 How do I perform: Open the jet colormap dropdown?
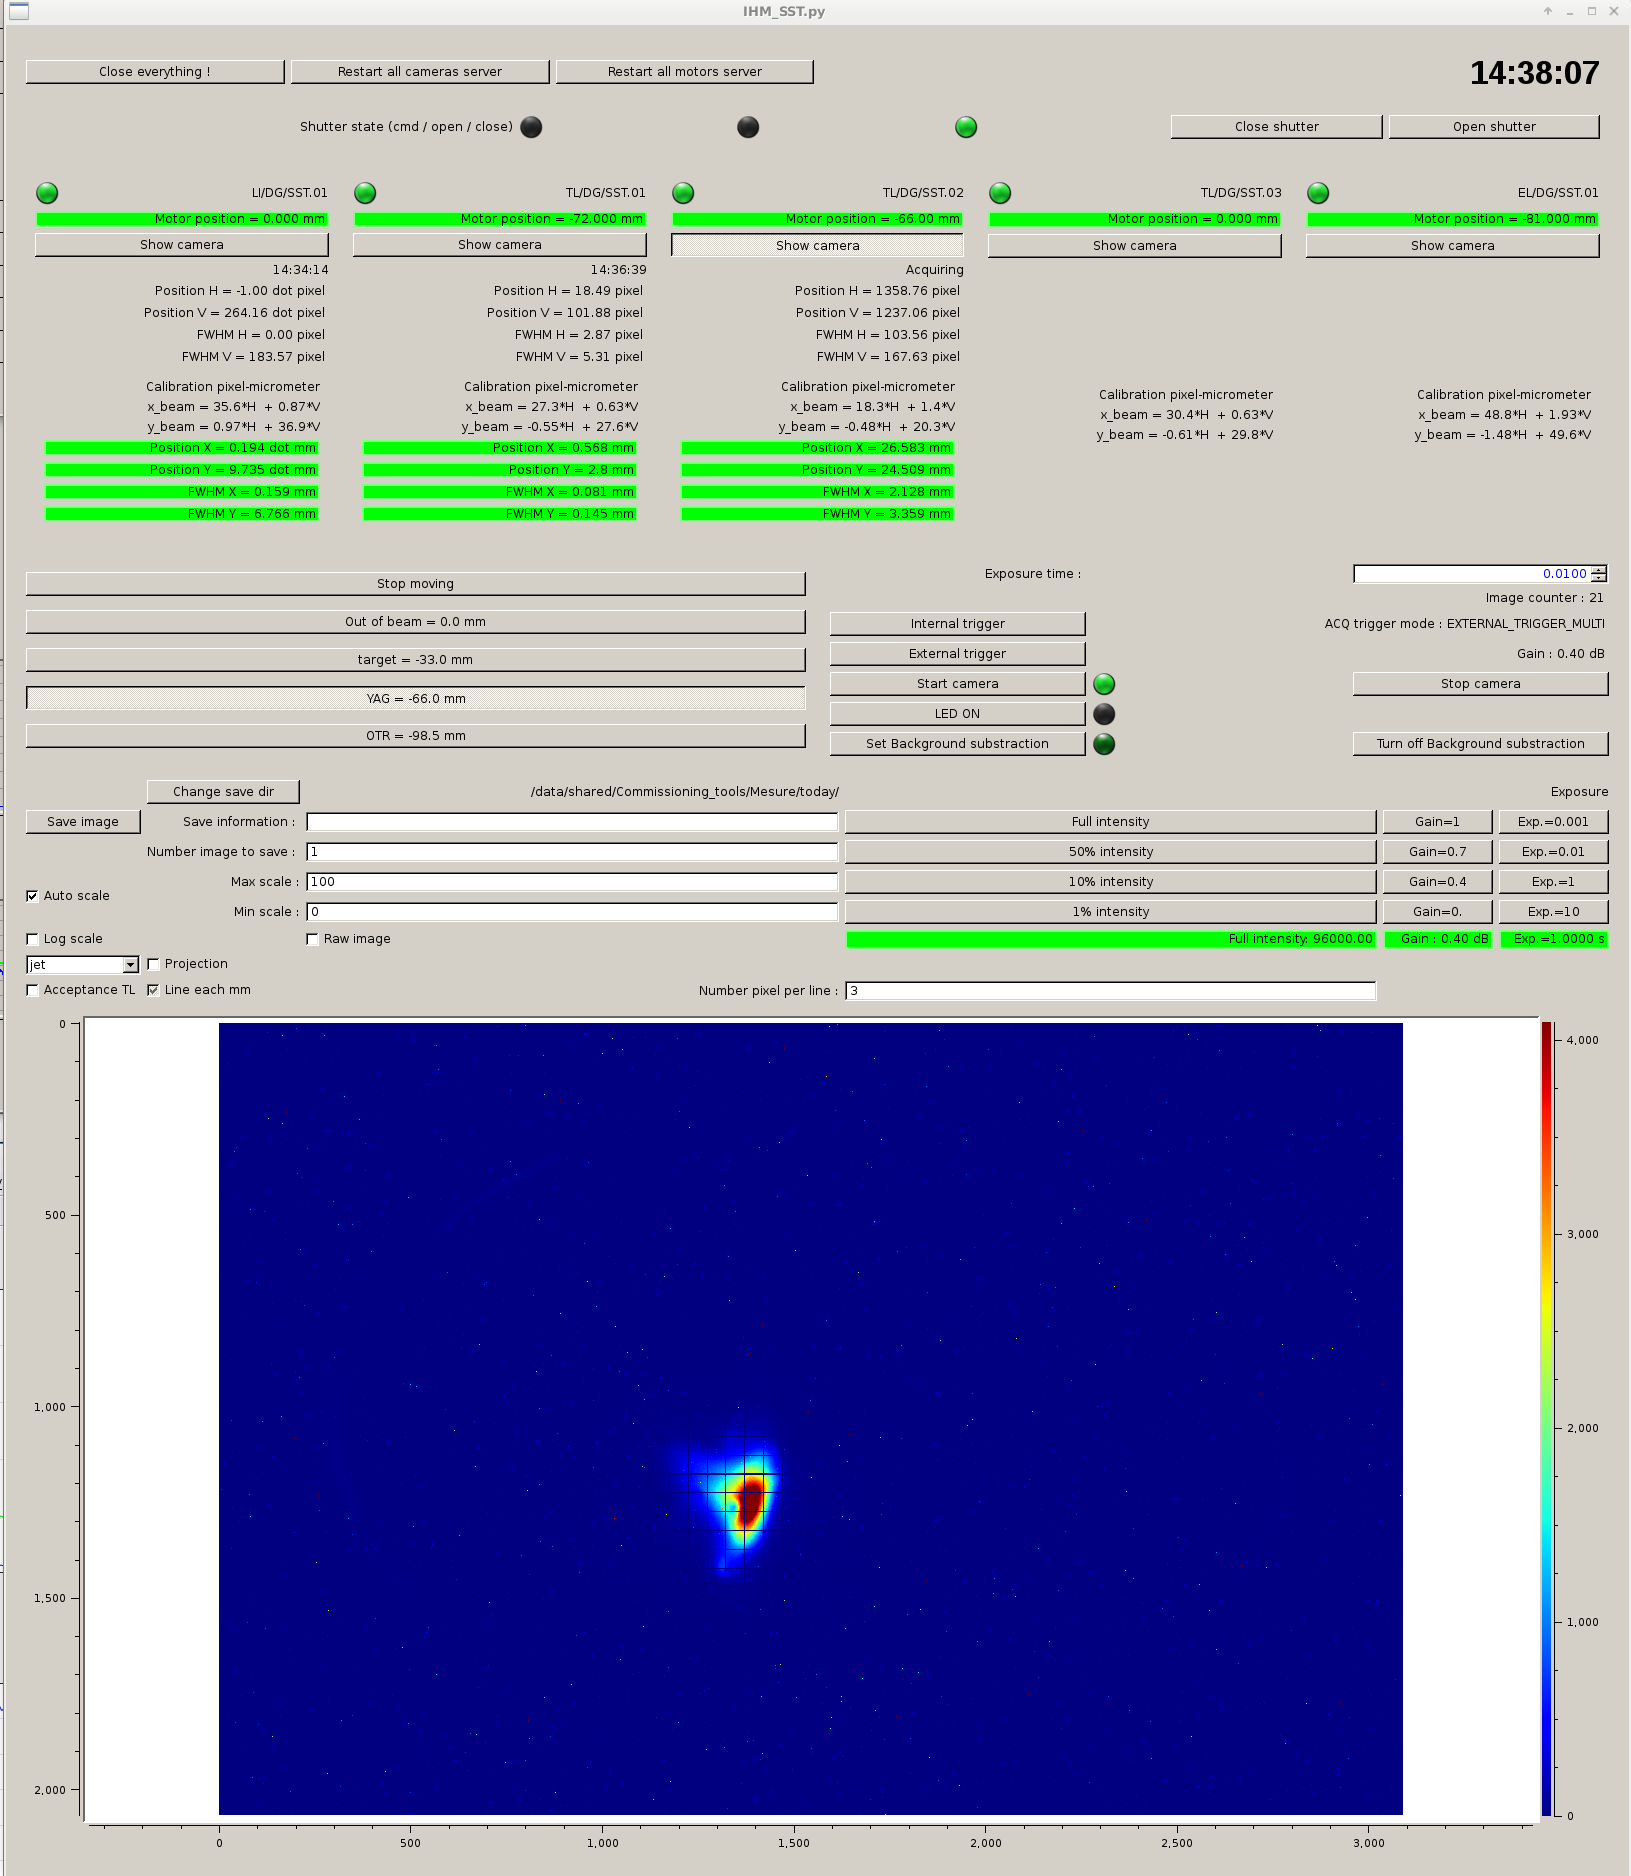tap(130, 965)
